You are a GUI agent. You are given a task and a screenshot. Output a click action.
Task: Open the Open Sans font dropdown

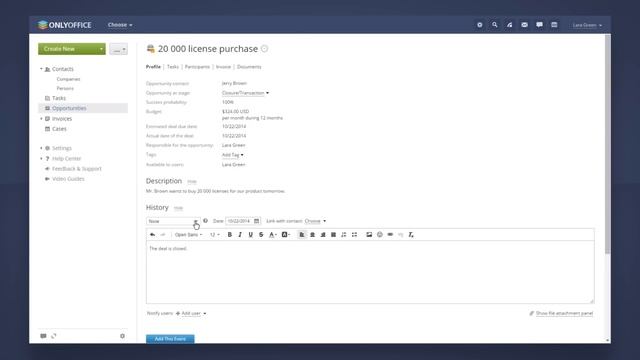pos(188,235)
